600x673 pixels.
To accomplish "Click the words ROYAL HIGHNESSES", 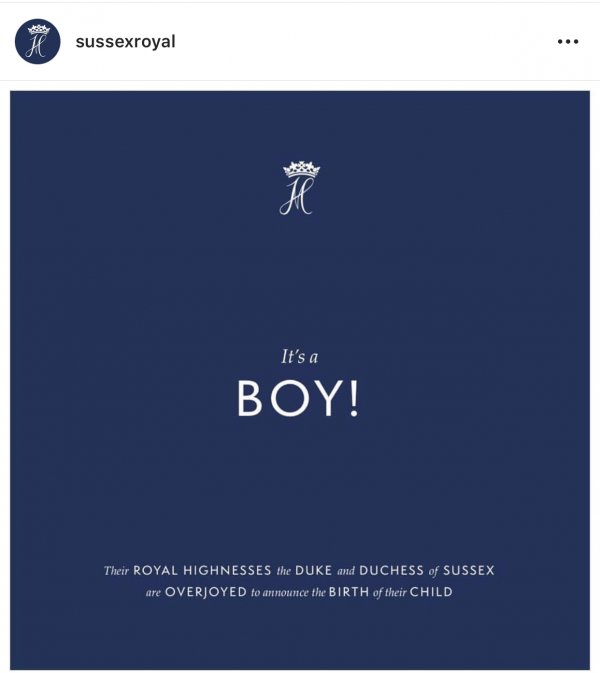I will pos(202,570).
